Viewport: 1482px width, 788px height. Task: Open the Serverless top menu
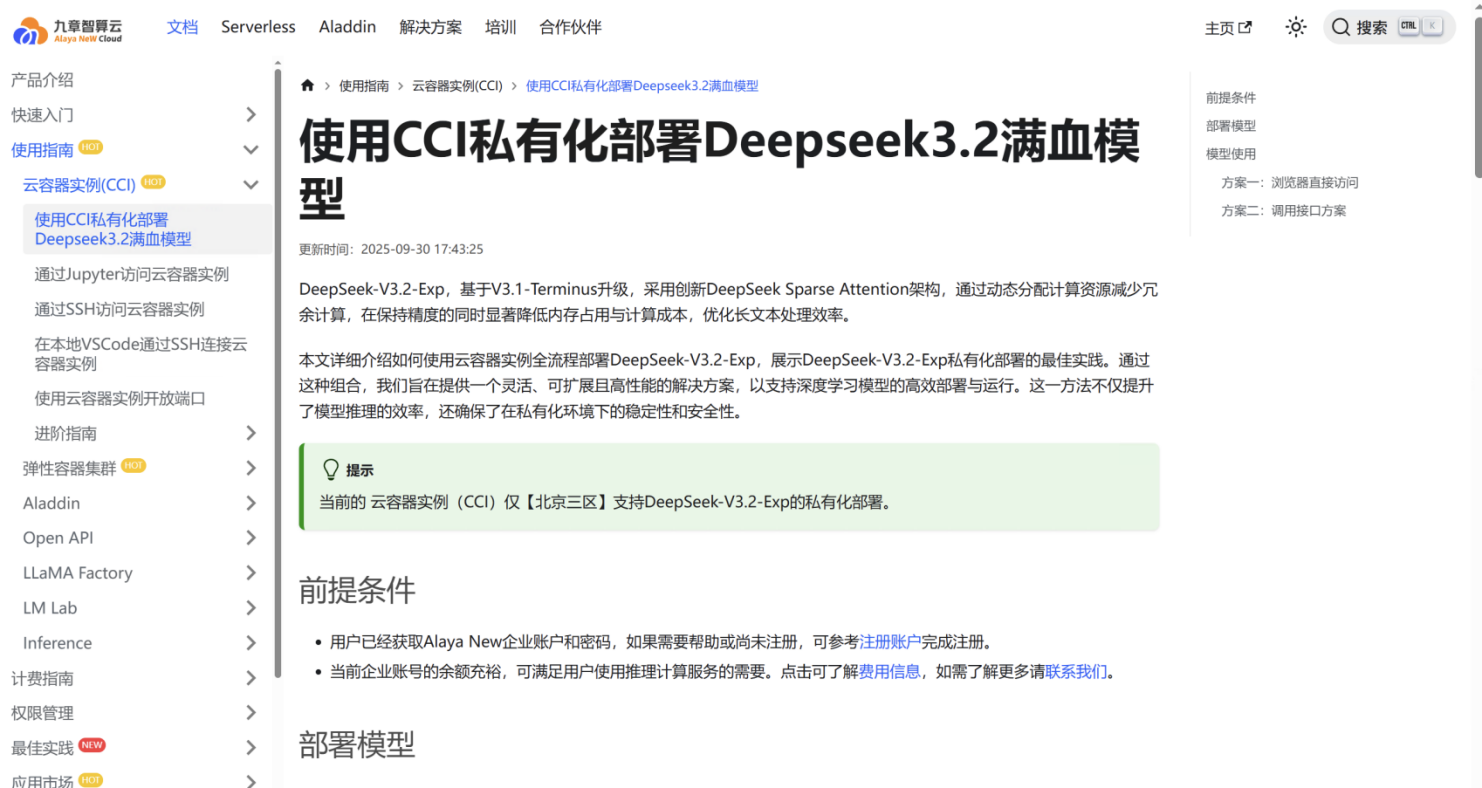click(258, 27)
